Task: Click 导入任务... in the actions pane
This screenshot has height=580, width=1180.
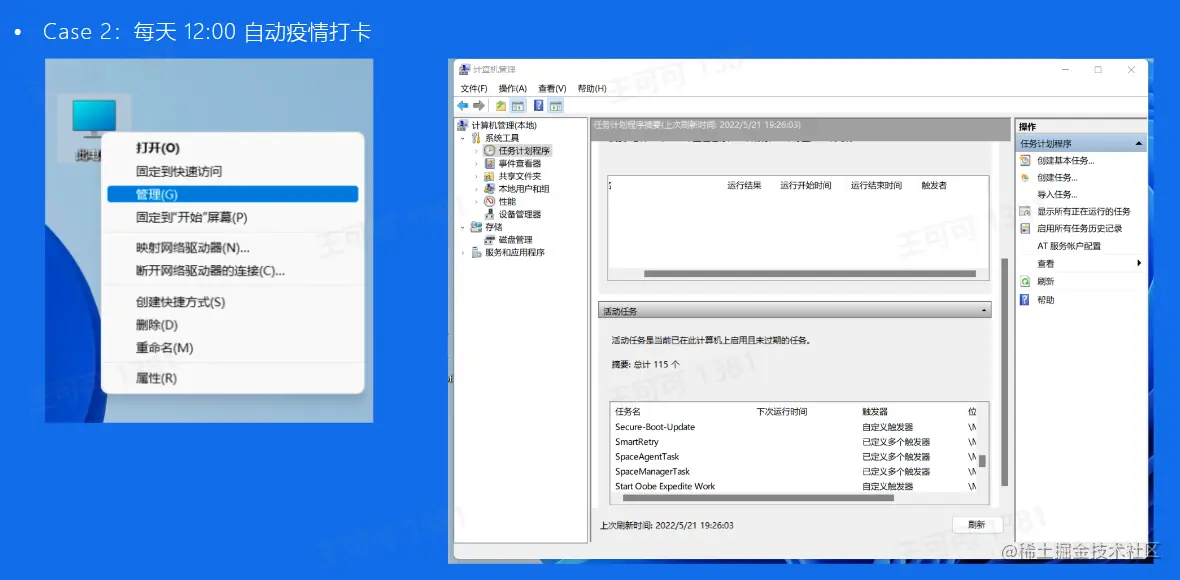Action: click(1057, 194)
